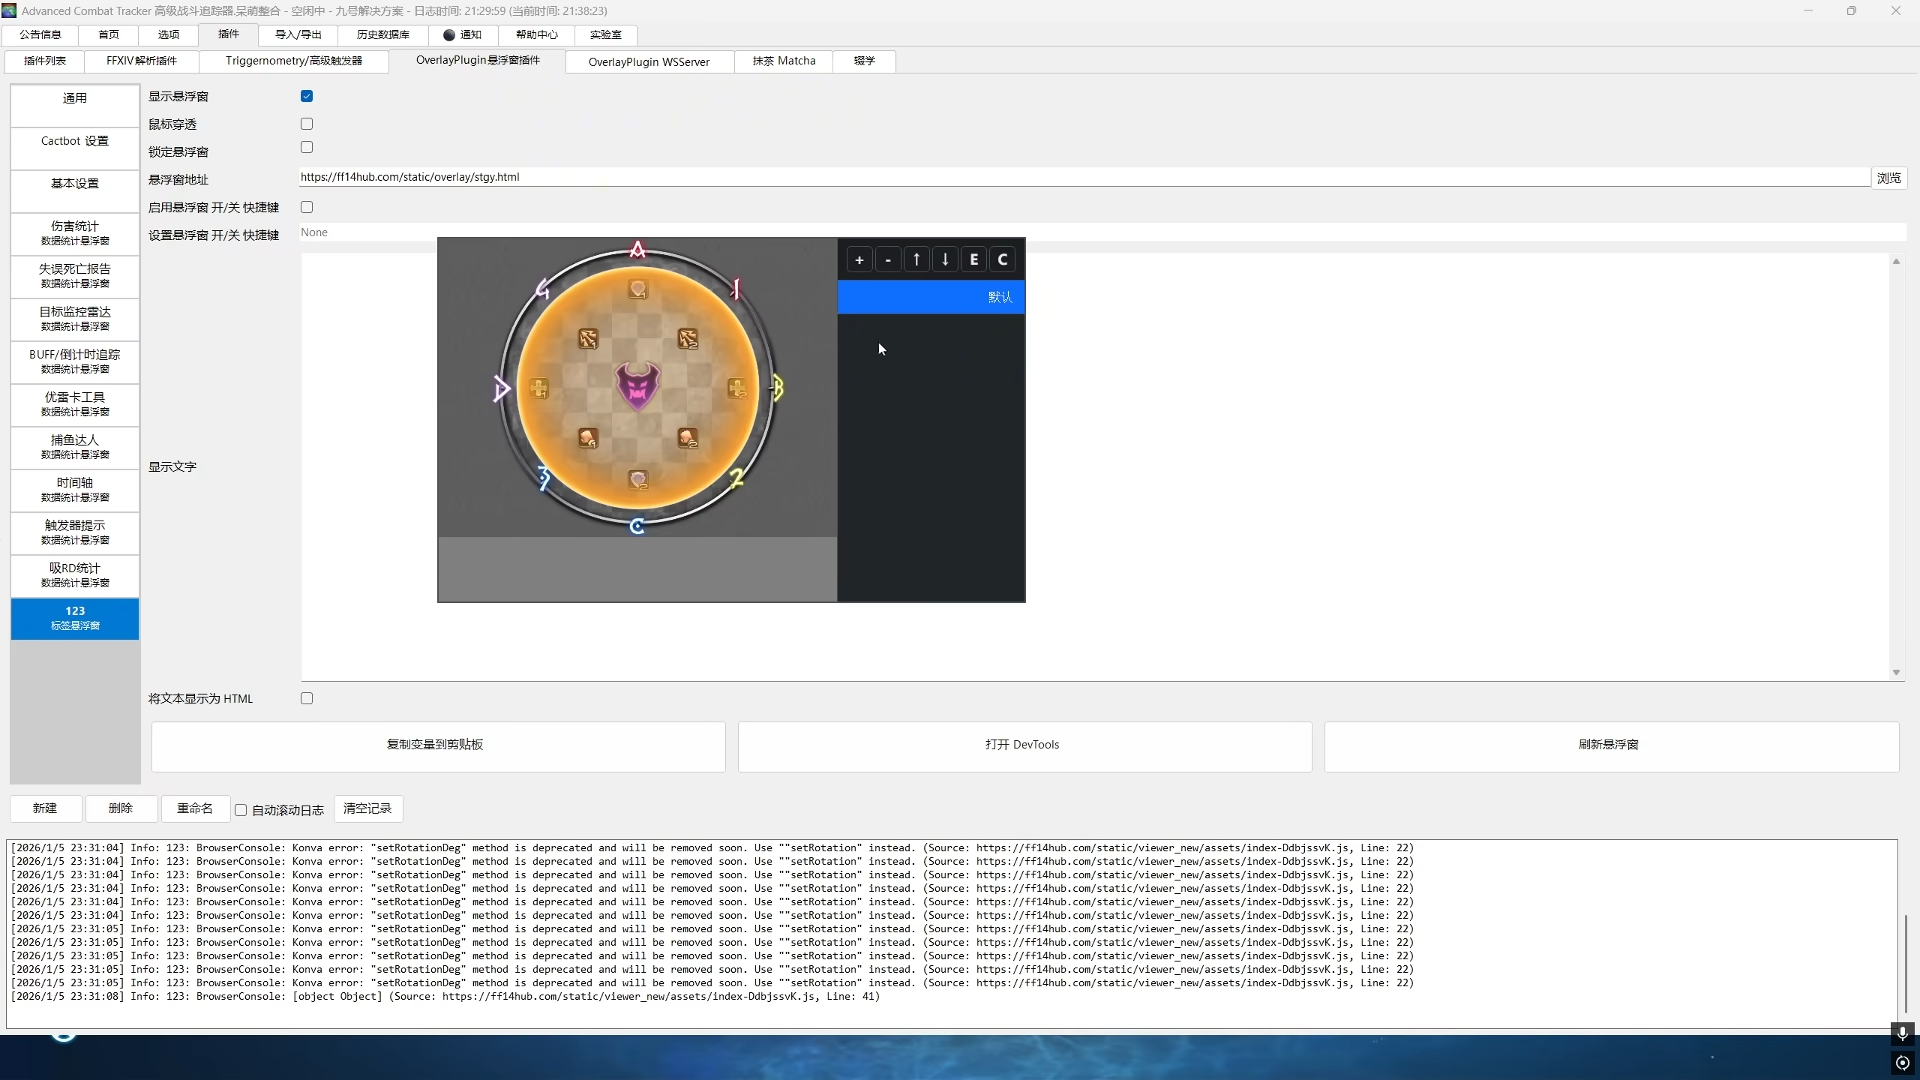Click the yellow B waymark on arena

[777, 388]
